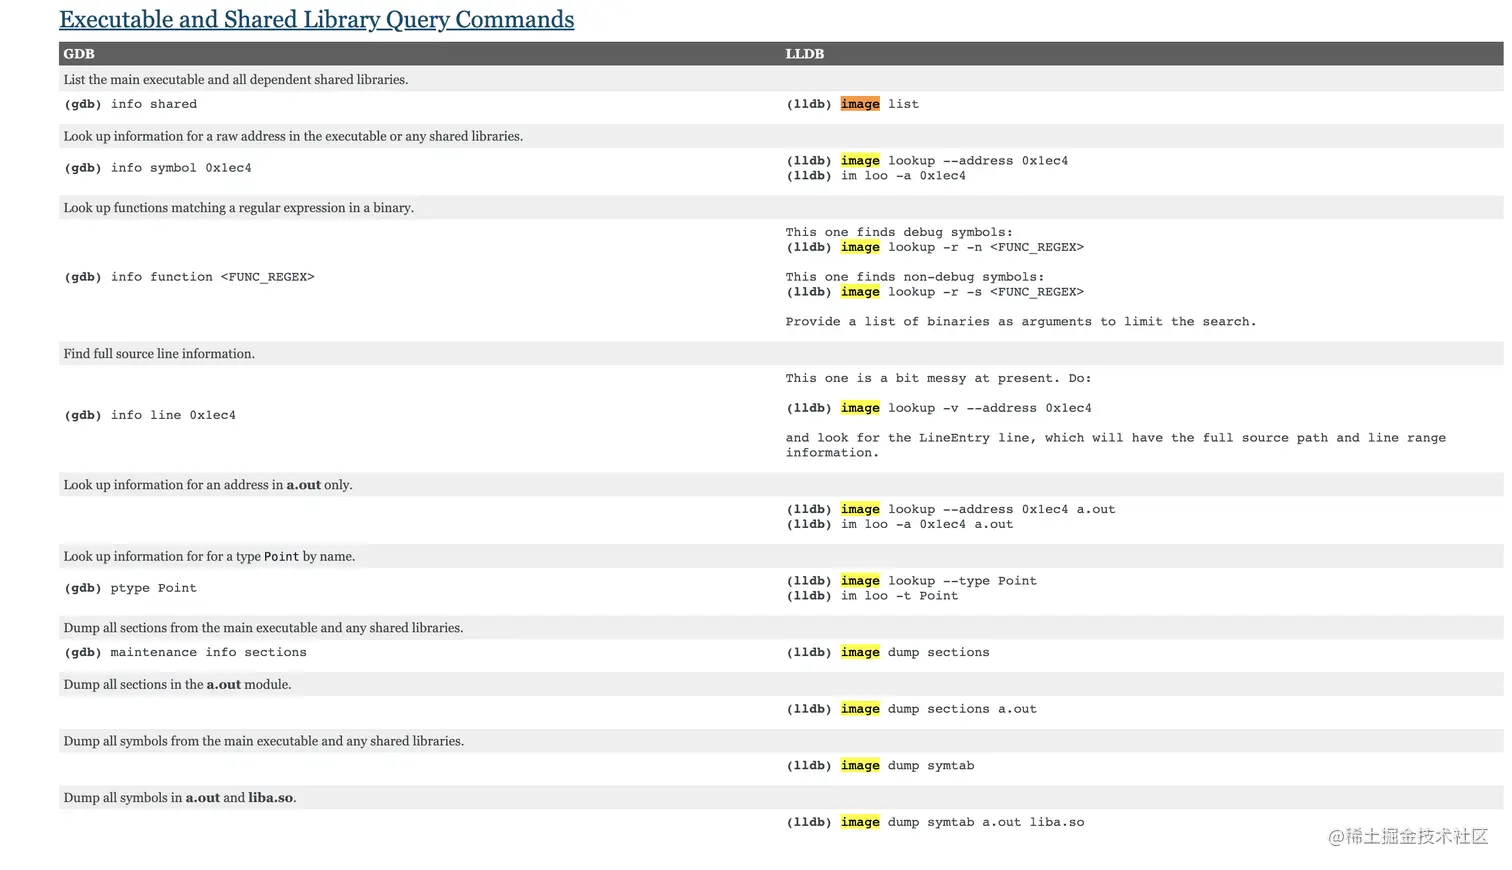This screenshot has width=1512, height=870.
Task: Open the Executable and Shared Library Query Commands heading link
Action: (x=317, y=20)
